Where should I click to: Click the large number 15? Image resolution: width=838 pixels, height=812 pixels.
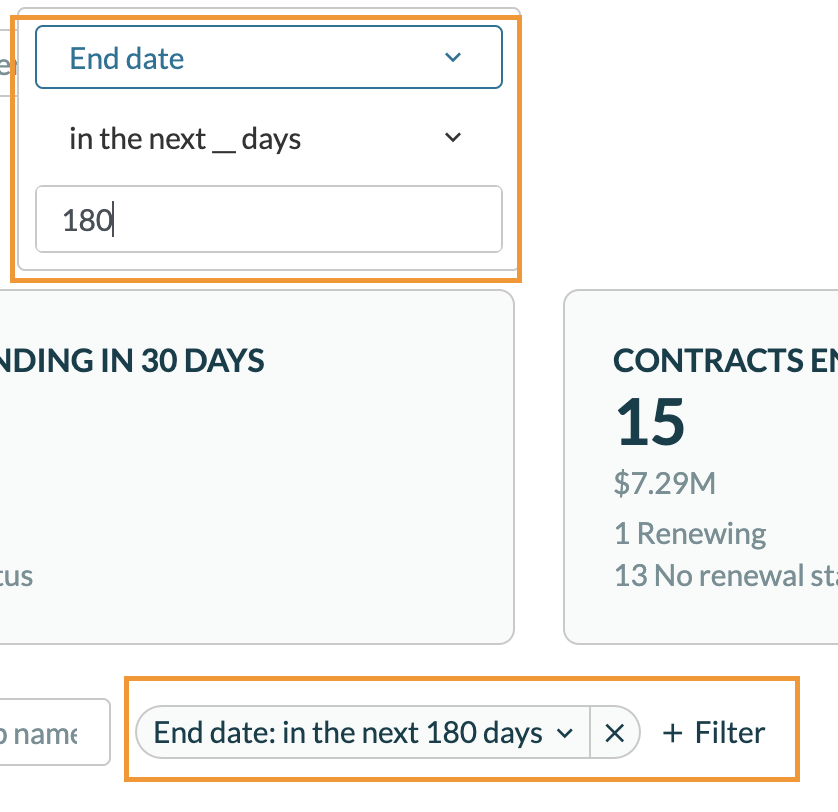point(651,422)
